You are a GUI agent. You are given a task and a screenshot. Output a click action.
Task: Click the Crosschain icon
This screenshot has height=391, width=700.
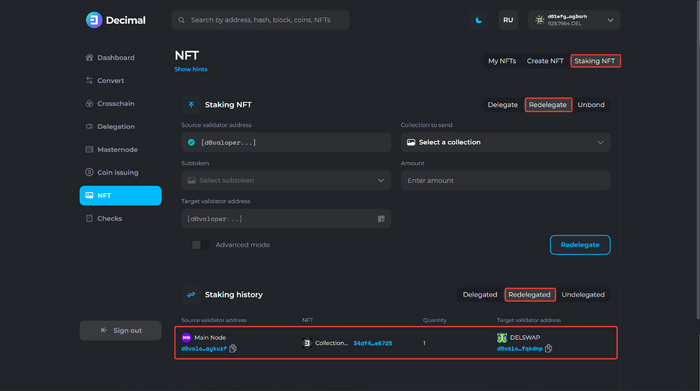pos(89,103)
